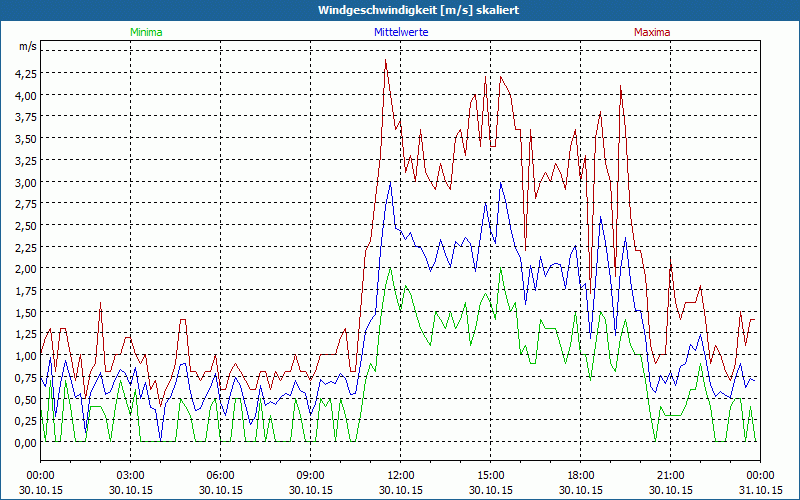Click the 3,50 y-axis value
Screen dimensions: 800x500
[26, 139]
